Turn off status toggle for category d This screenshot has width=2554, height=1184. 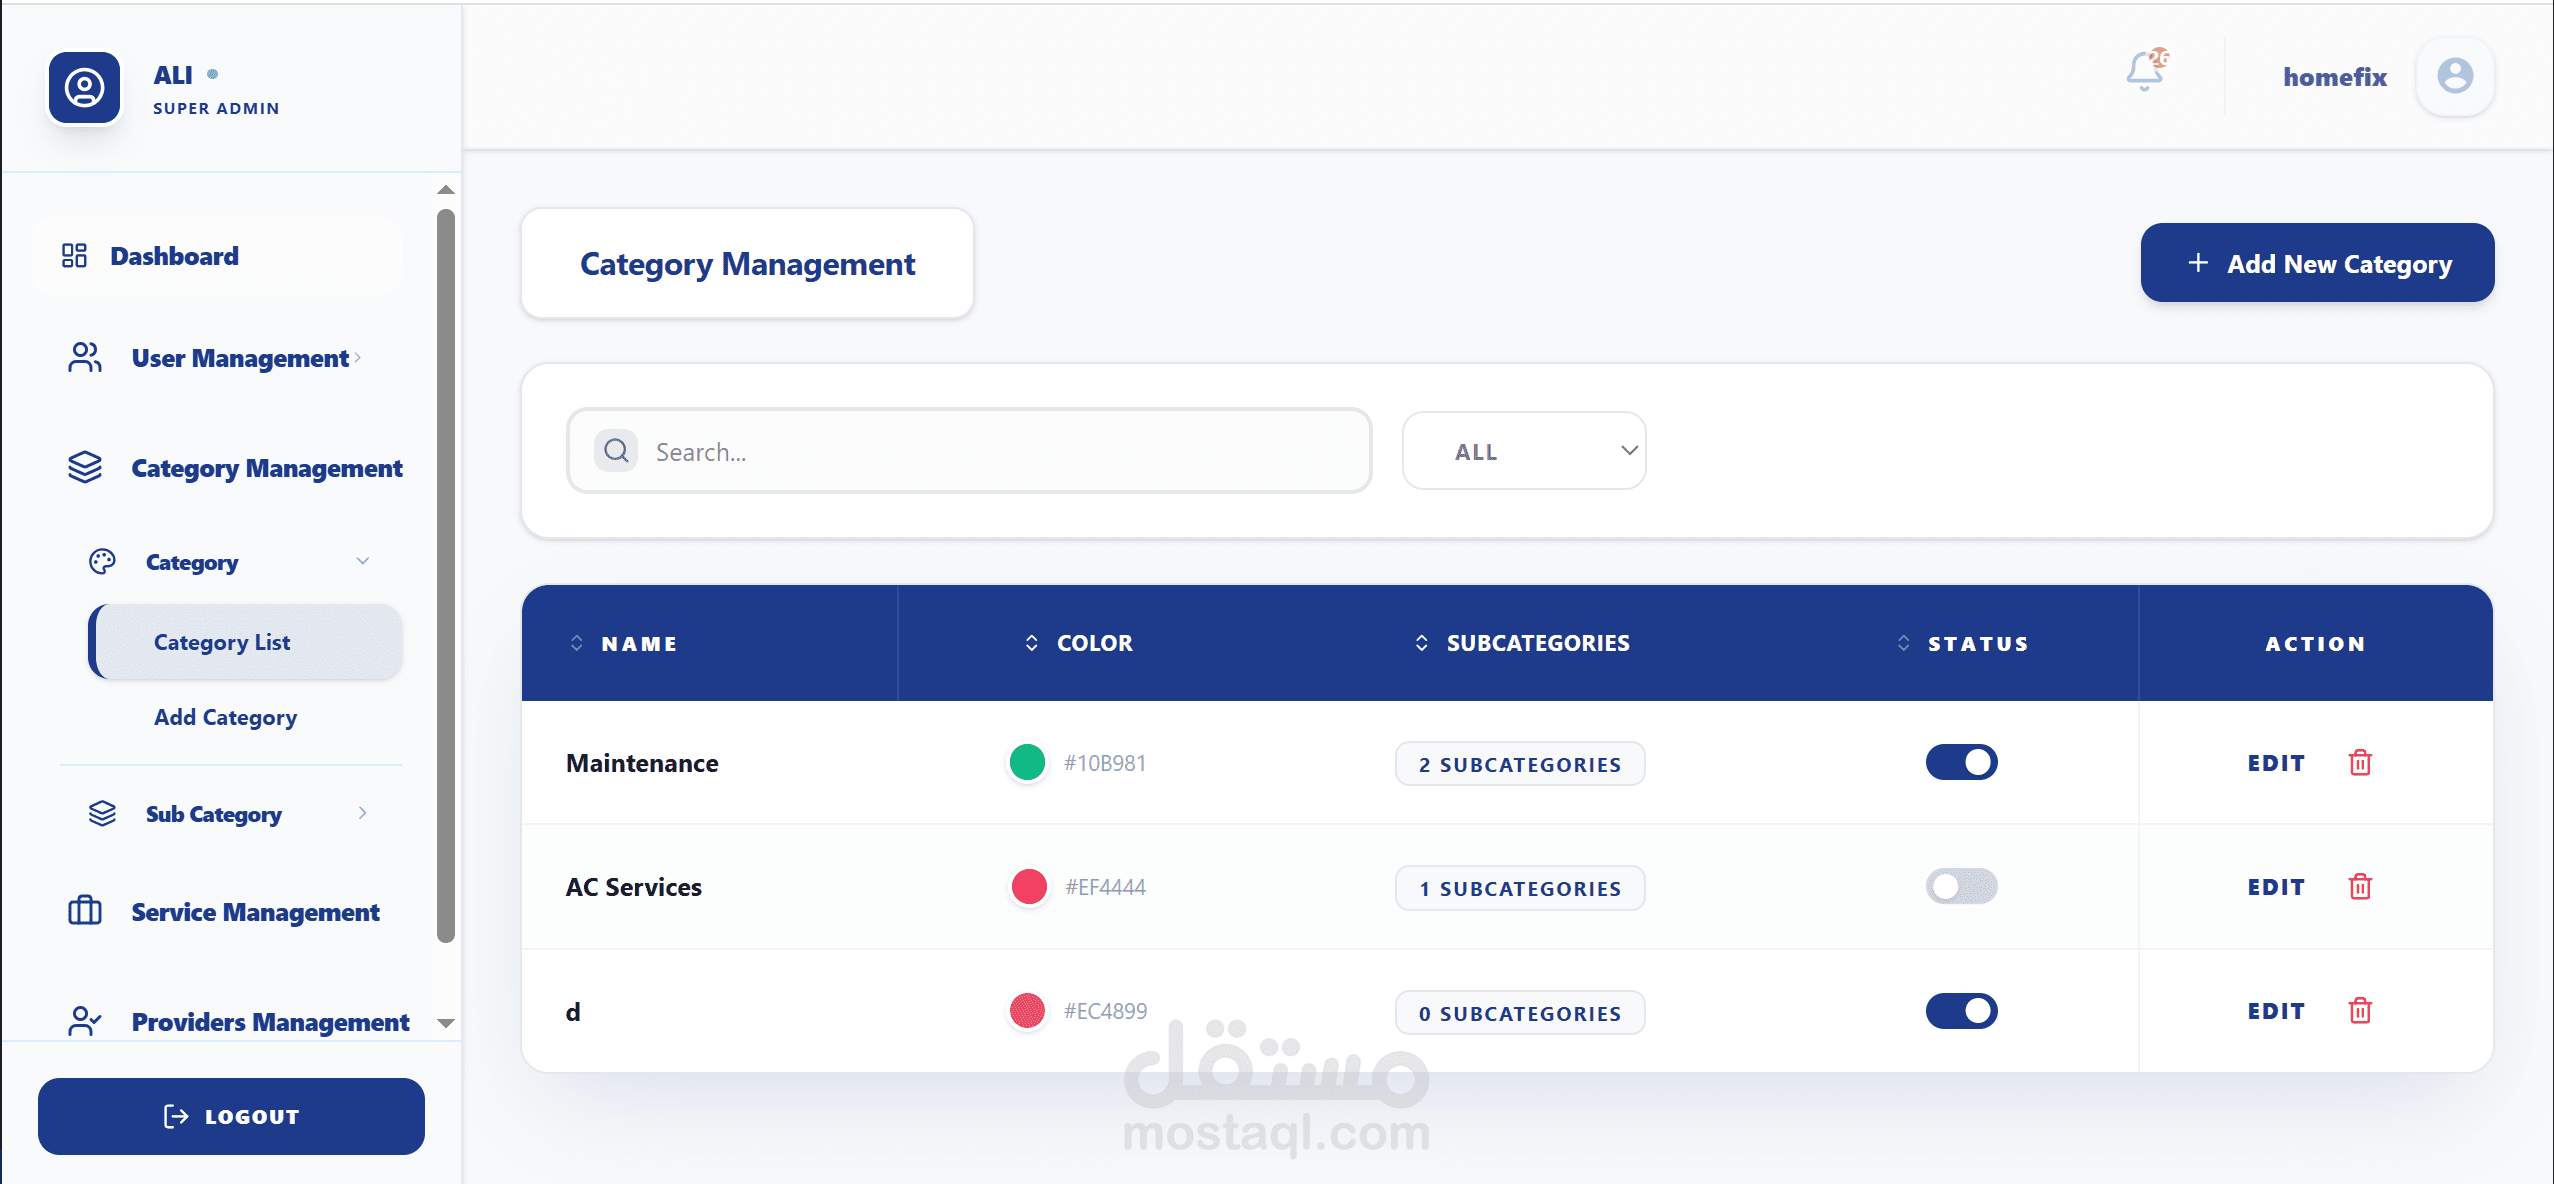[x=1961, y=1011]
